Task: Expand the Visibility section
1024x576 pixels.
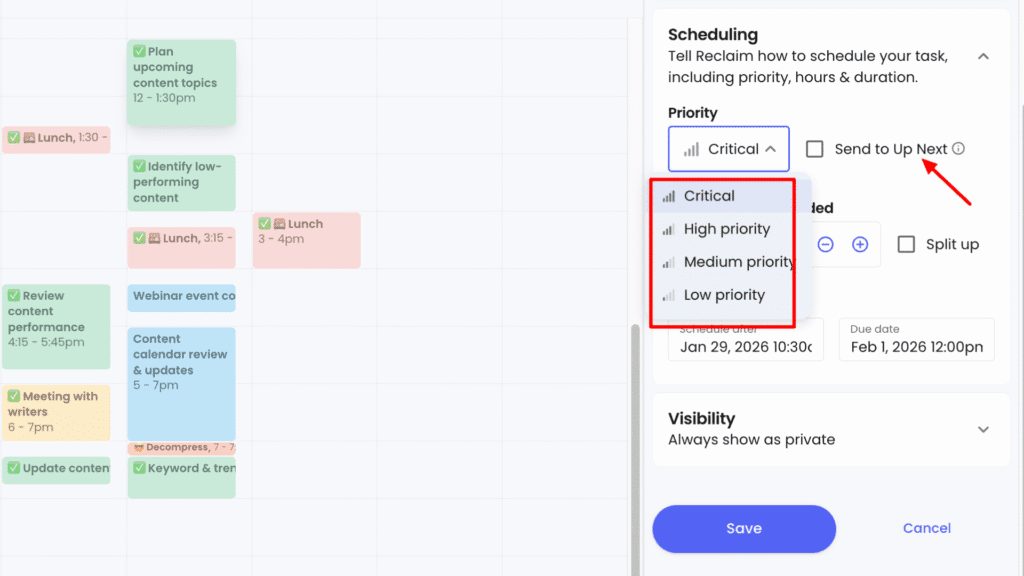Action: tap(983, 429)
